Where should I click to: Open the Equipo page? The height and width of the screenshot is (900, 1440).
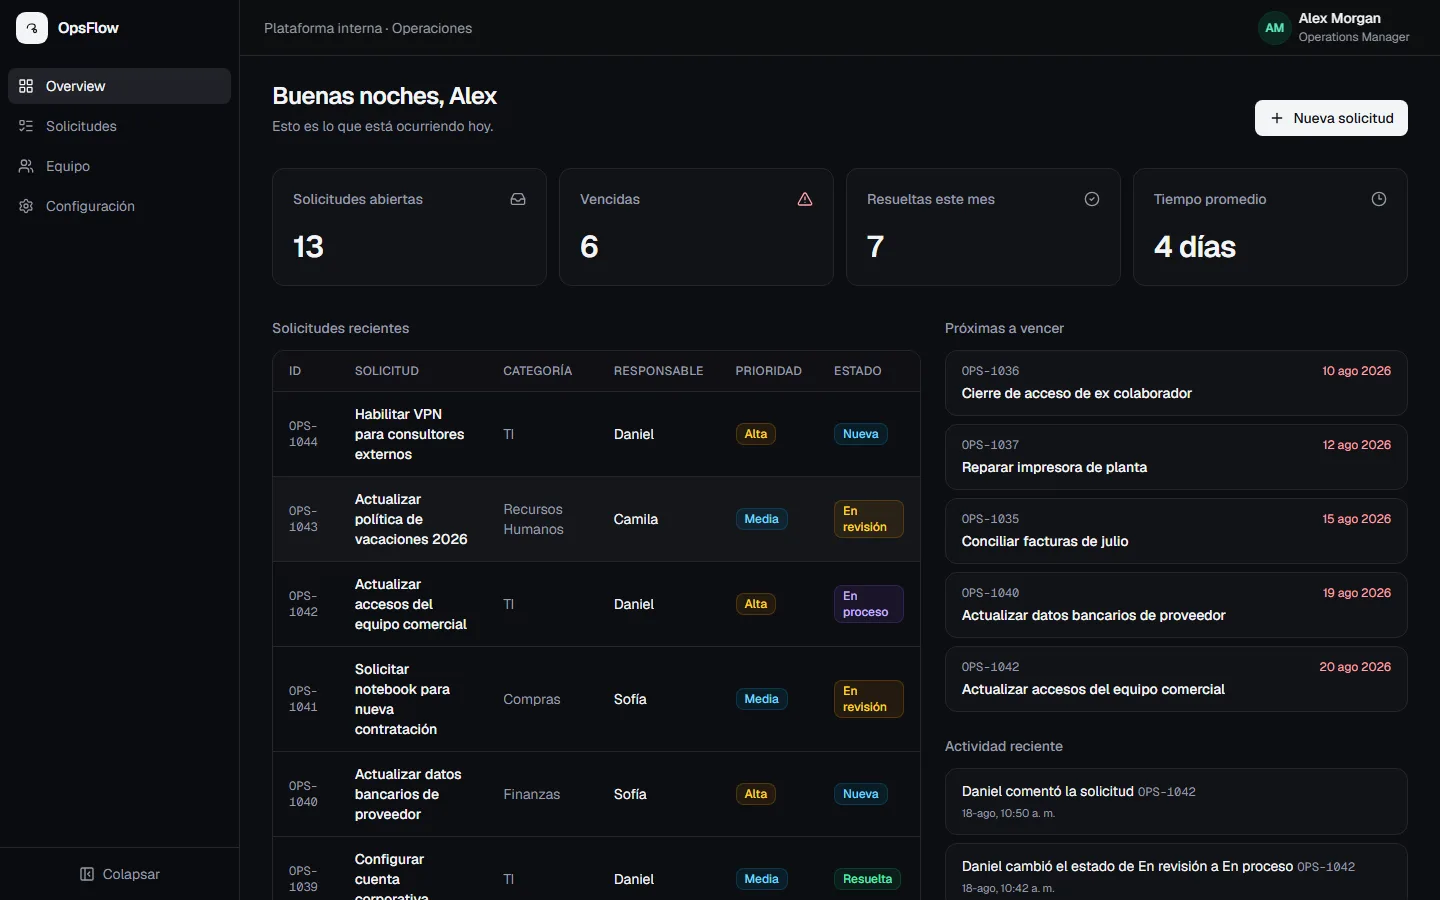pos(119,166)
